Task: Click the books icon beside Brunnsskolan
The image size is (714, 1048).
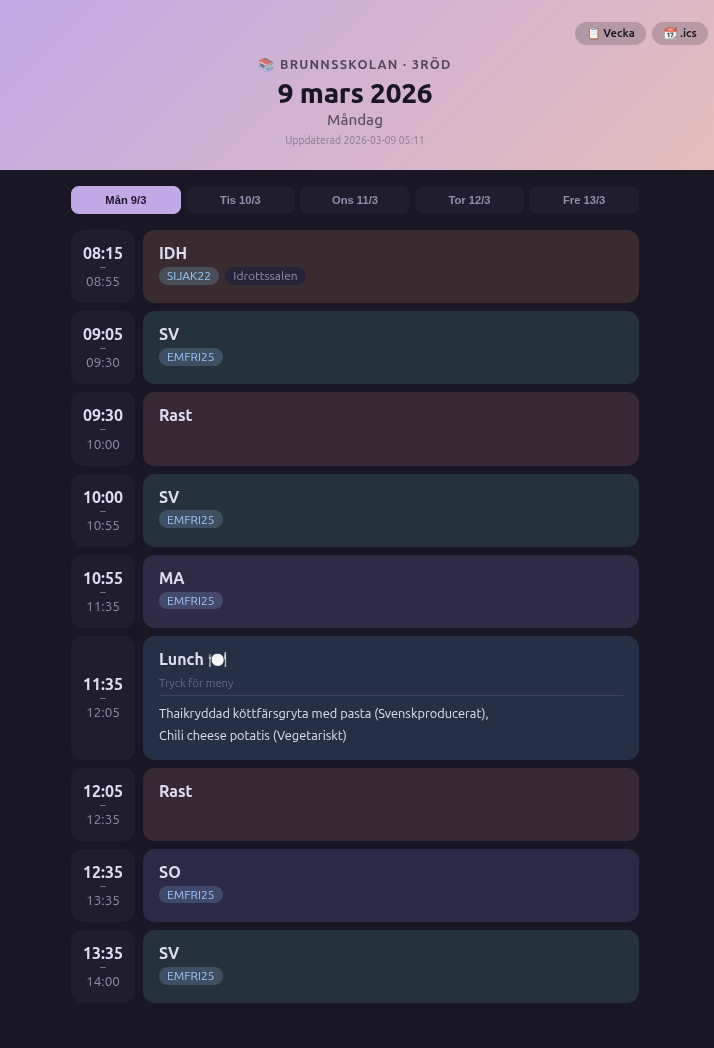Action: pos(266,65)
